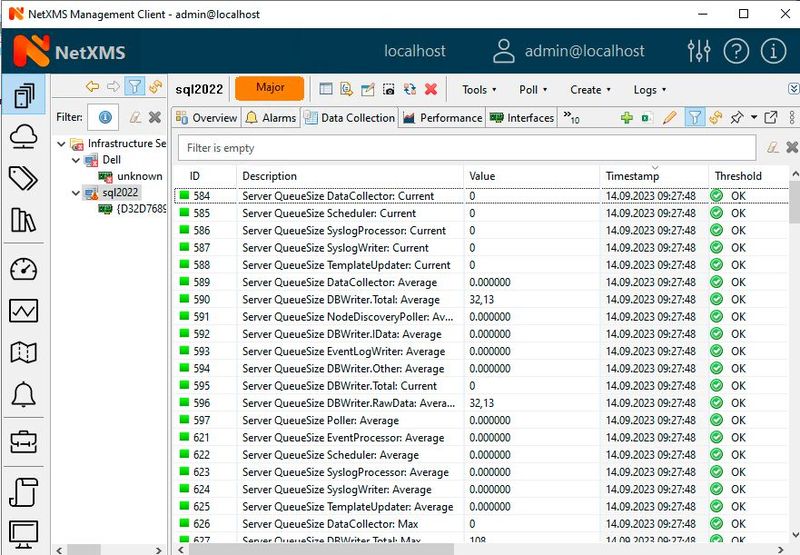Show the 10 hidden tabs list
Image resolution: width=800 pixels, height=555 pixels.
571,118
